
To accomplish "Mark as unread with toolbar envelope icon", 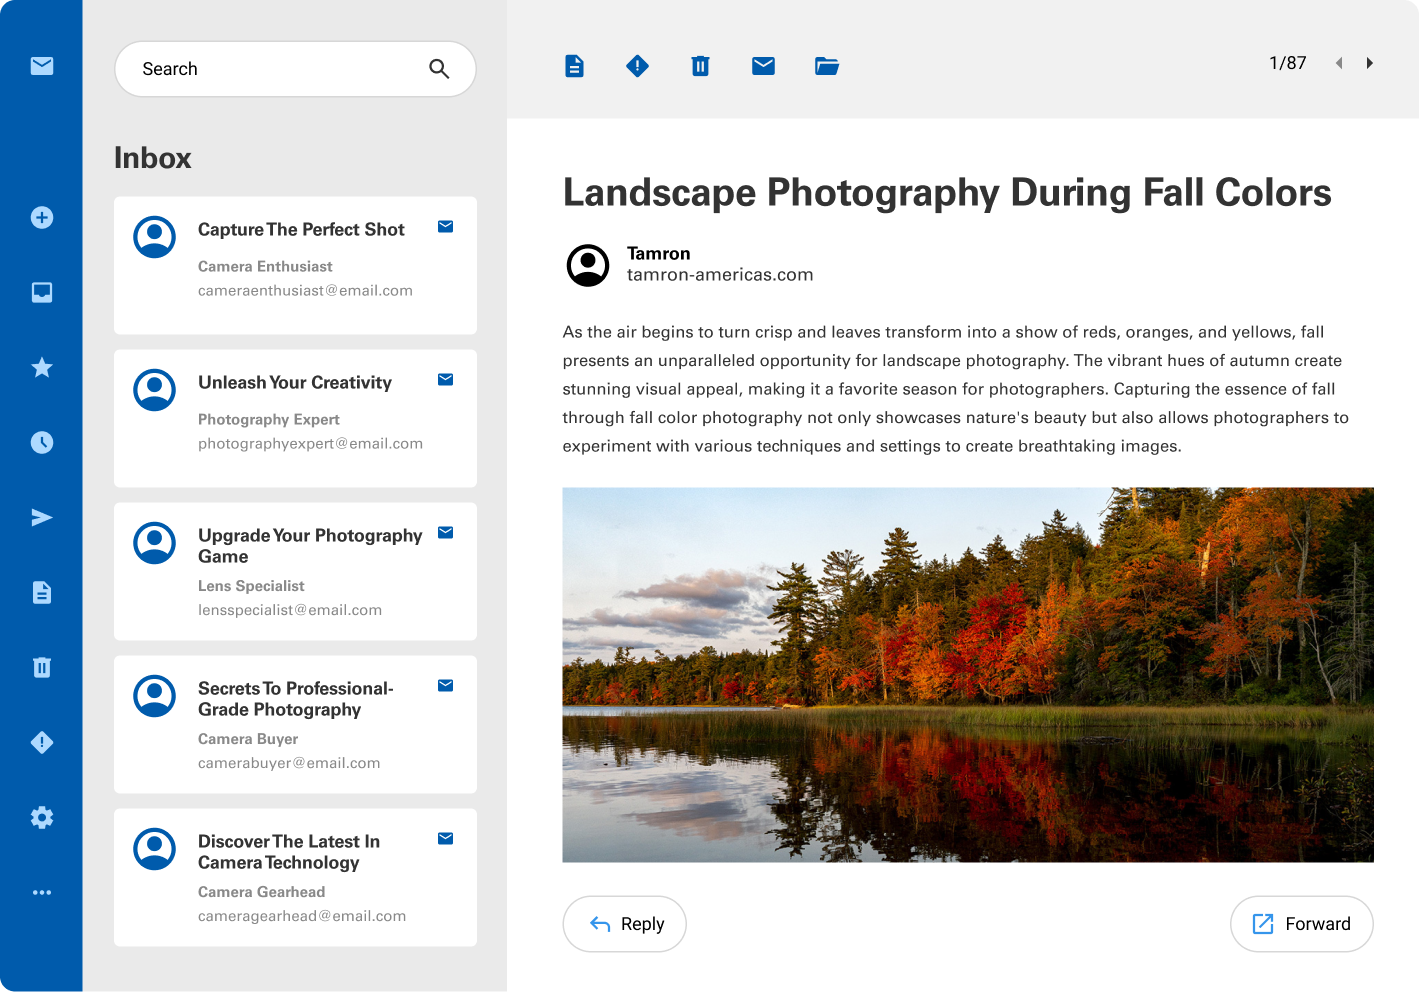I will [763, 67].
